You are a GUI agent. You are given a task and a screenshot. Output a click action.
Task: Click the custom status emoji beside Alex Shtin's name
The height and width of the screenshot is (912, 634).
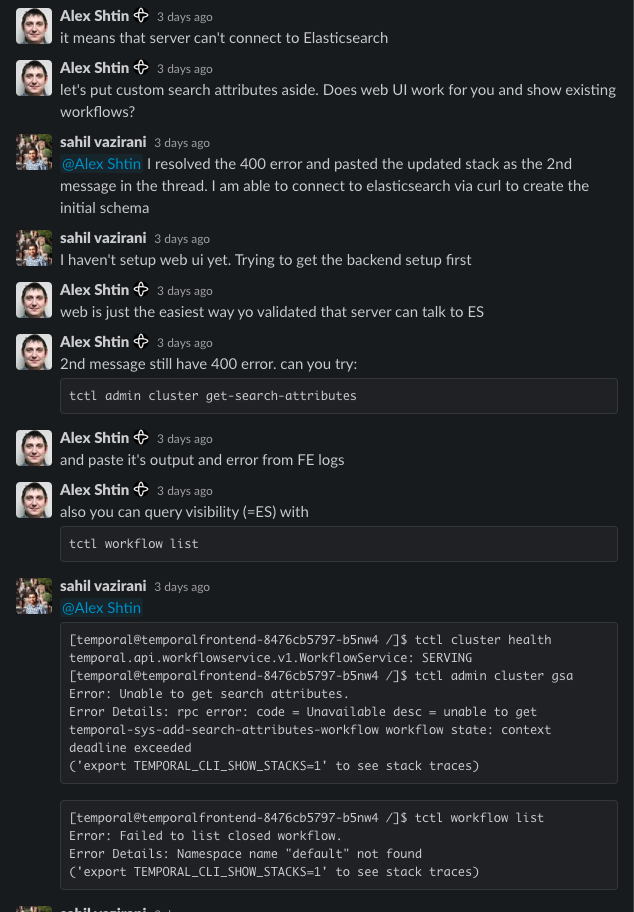pos(141,15)
